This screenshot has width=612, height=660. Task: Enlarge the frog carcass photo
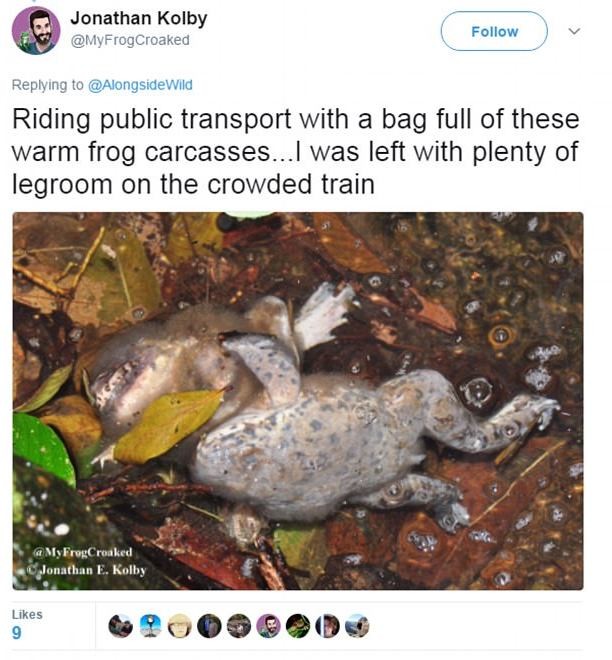[297, 400]
